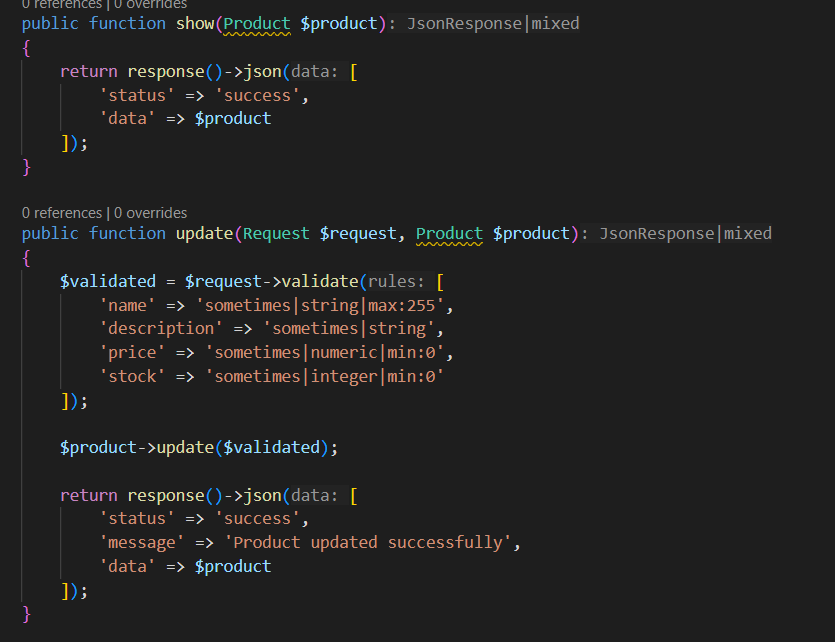The width and height of the screenshot is (835, 642).
Task: Click the 'update' function name in its signature
Action: [204, 233]
